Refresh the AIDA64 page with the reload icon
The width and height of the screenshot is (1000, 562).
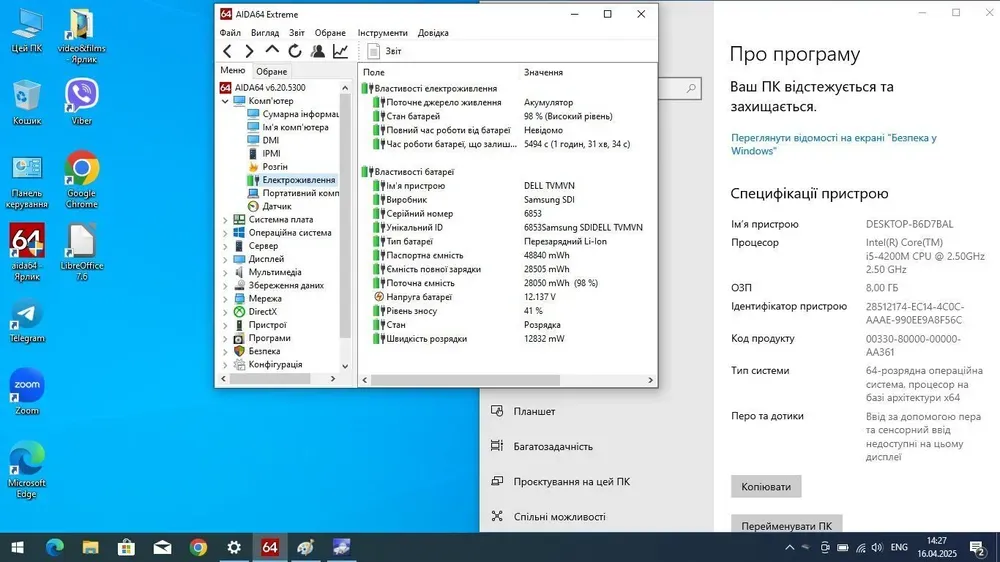pos(295,51)
